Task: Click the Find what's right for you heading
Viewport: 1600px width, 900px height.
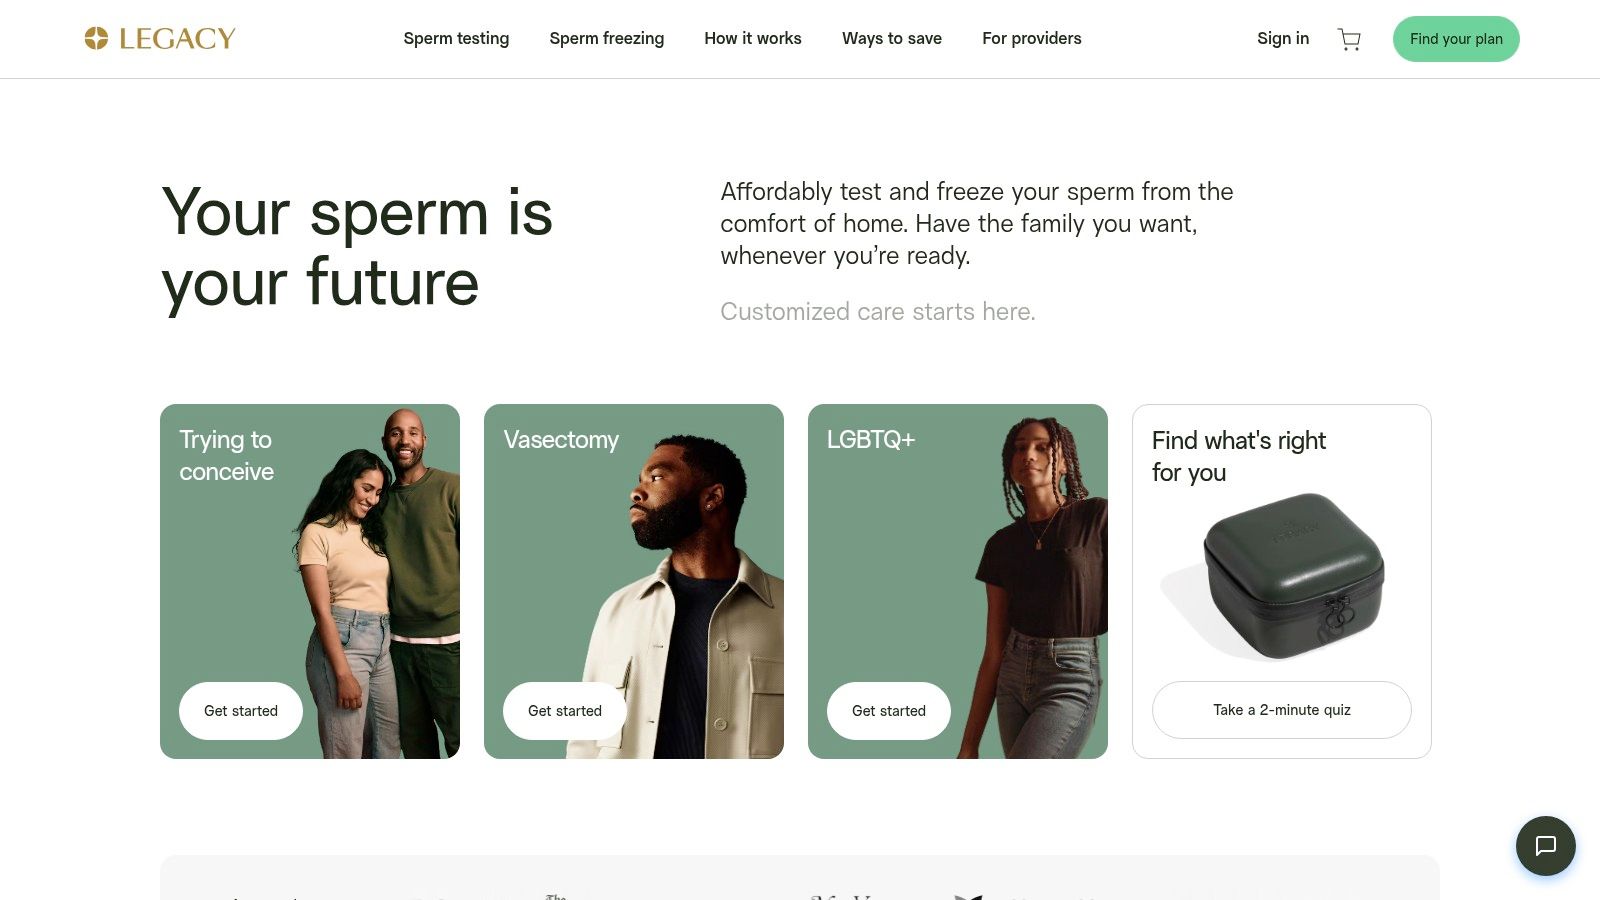Action: click(1238, 456)
